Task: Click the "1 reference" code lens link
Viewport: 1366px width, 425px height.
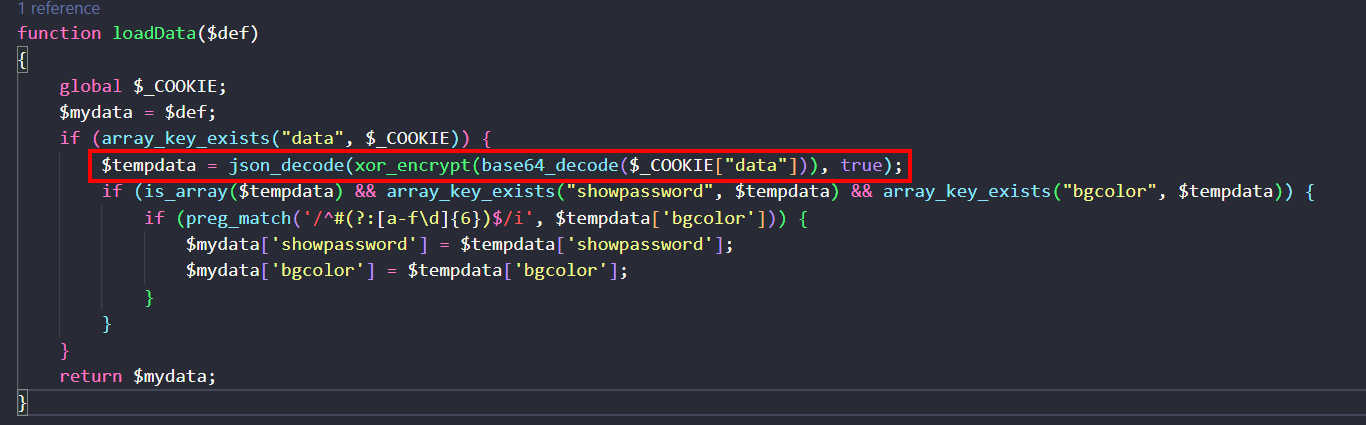Action: pos(59,9)
